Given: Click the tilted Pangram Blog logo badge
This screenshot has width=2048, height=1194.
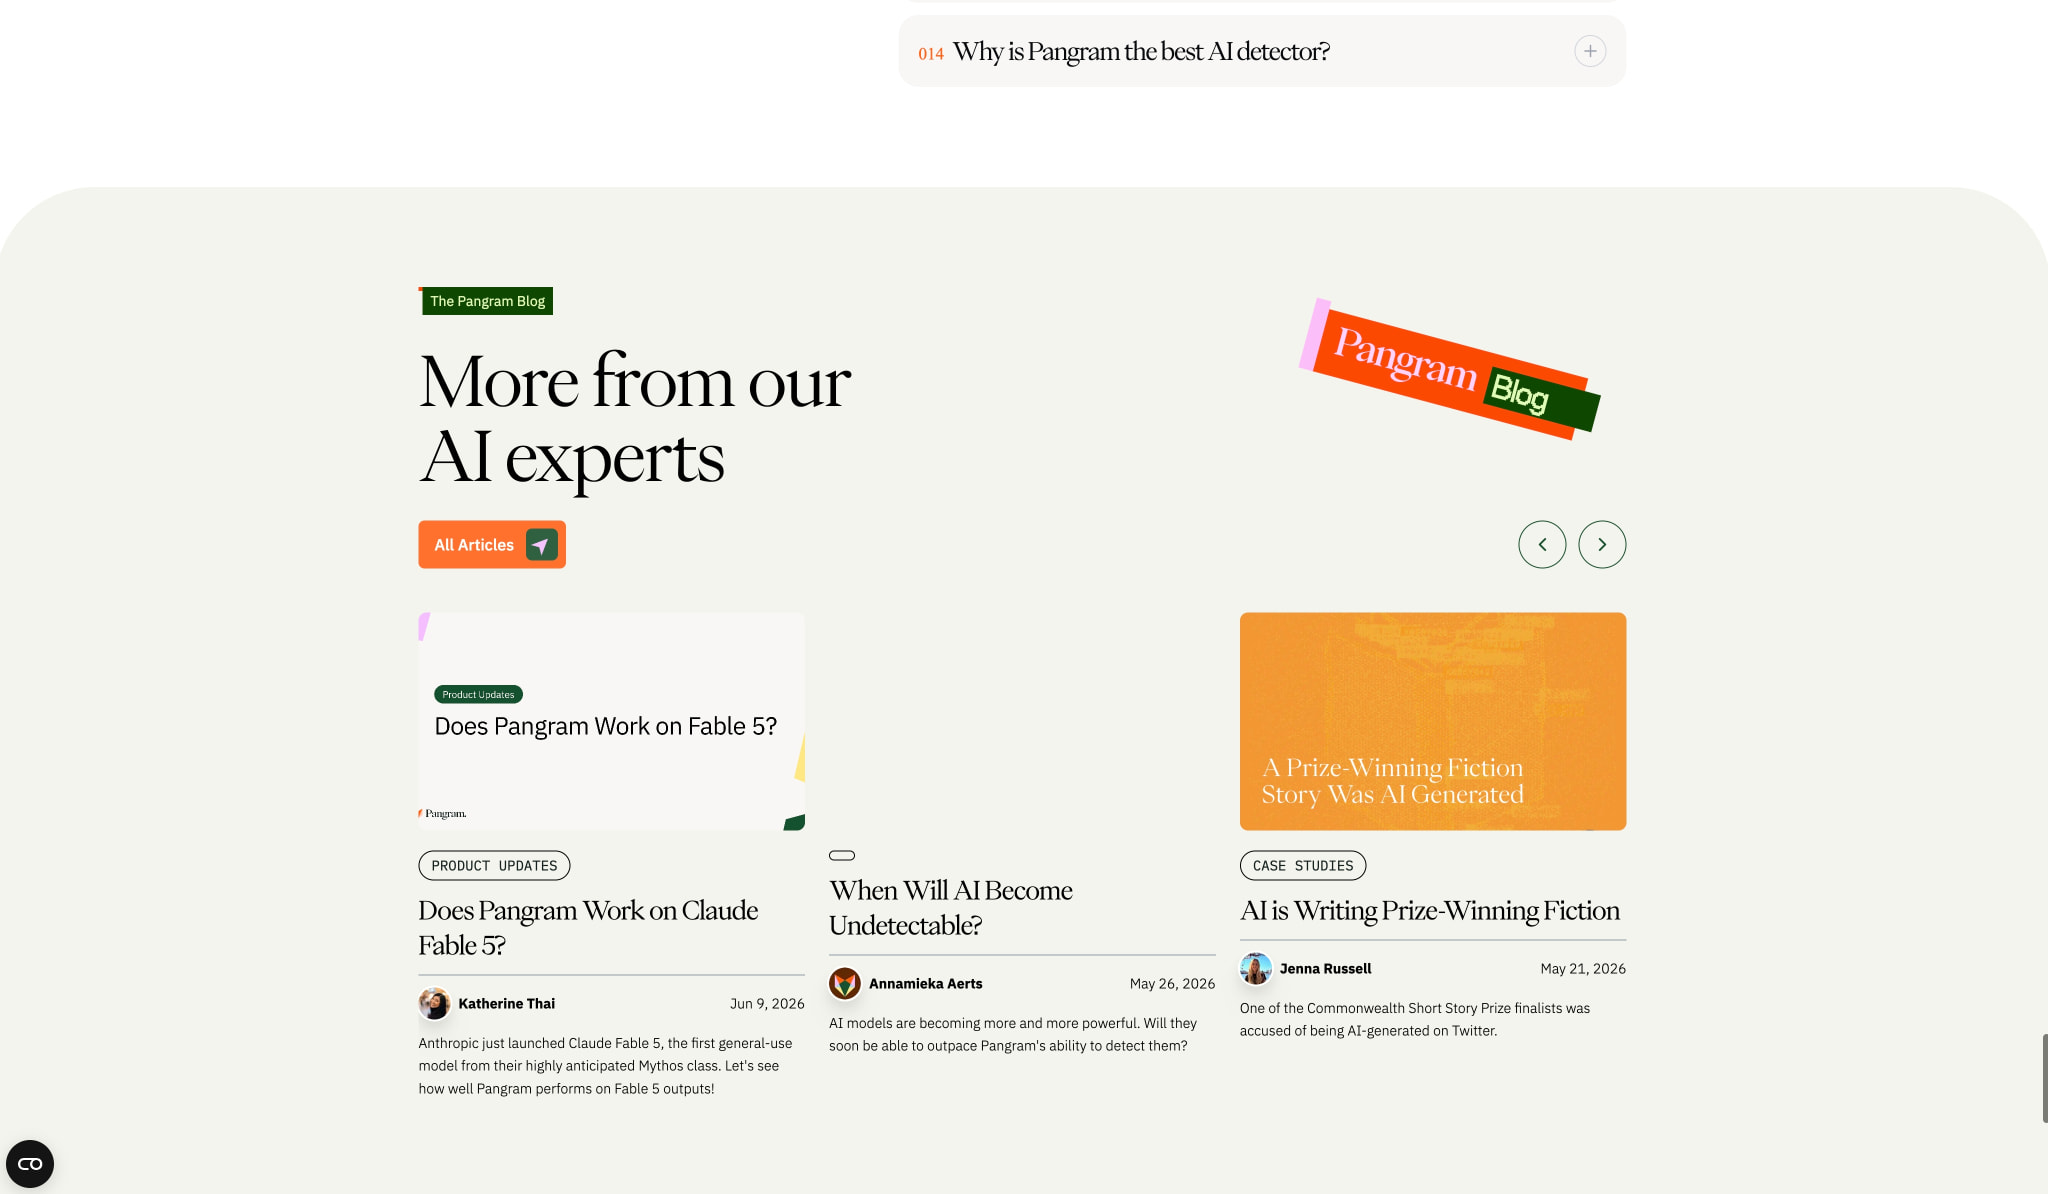Looking at the screenshot, I should 1449,370.
